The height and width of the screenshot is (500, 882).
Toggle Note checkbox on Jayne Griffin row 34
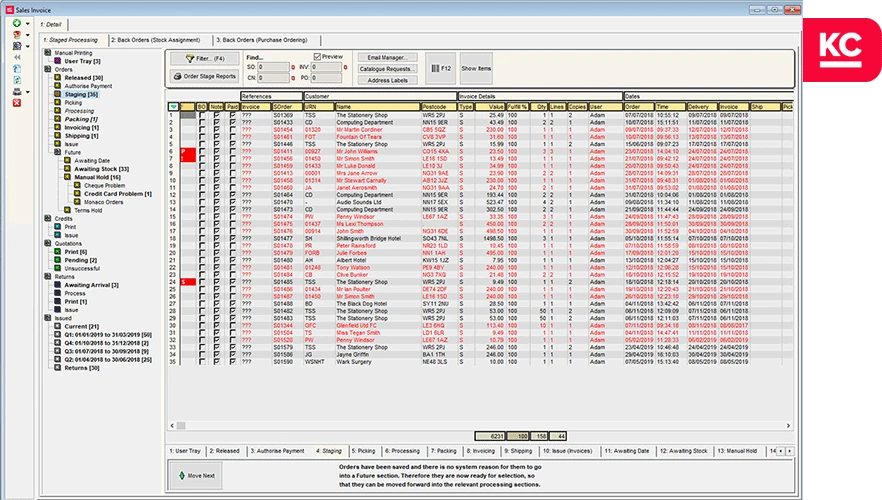point(217,354)
